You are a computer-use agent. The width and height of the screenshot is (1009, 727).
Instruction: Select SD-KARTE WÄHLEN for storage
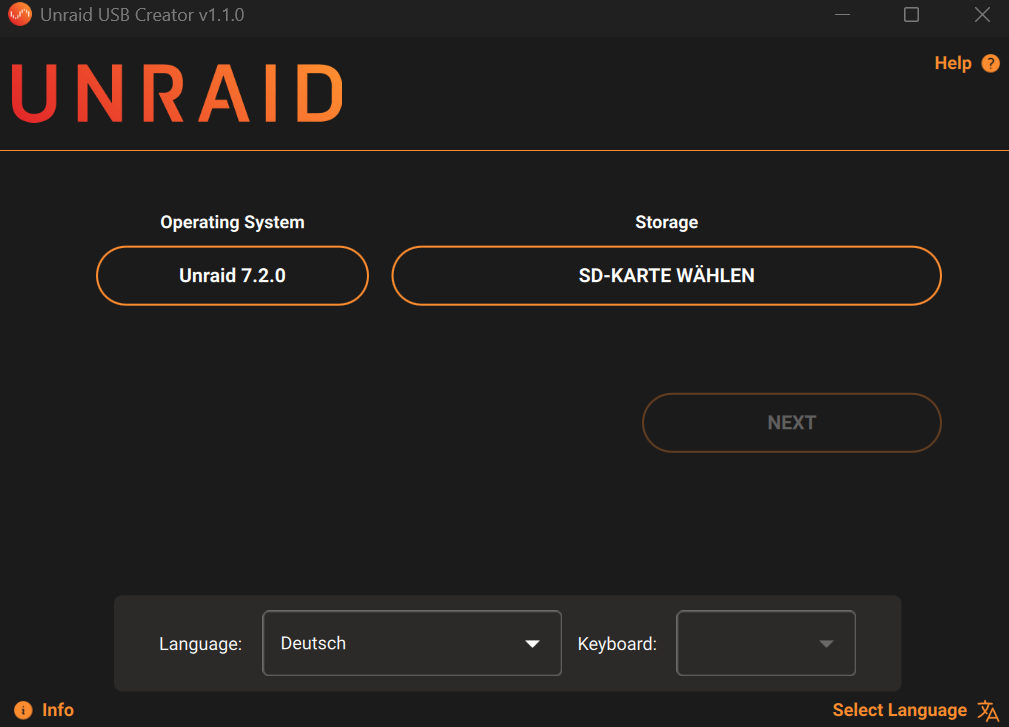tap(666, 275)
